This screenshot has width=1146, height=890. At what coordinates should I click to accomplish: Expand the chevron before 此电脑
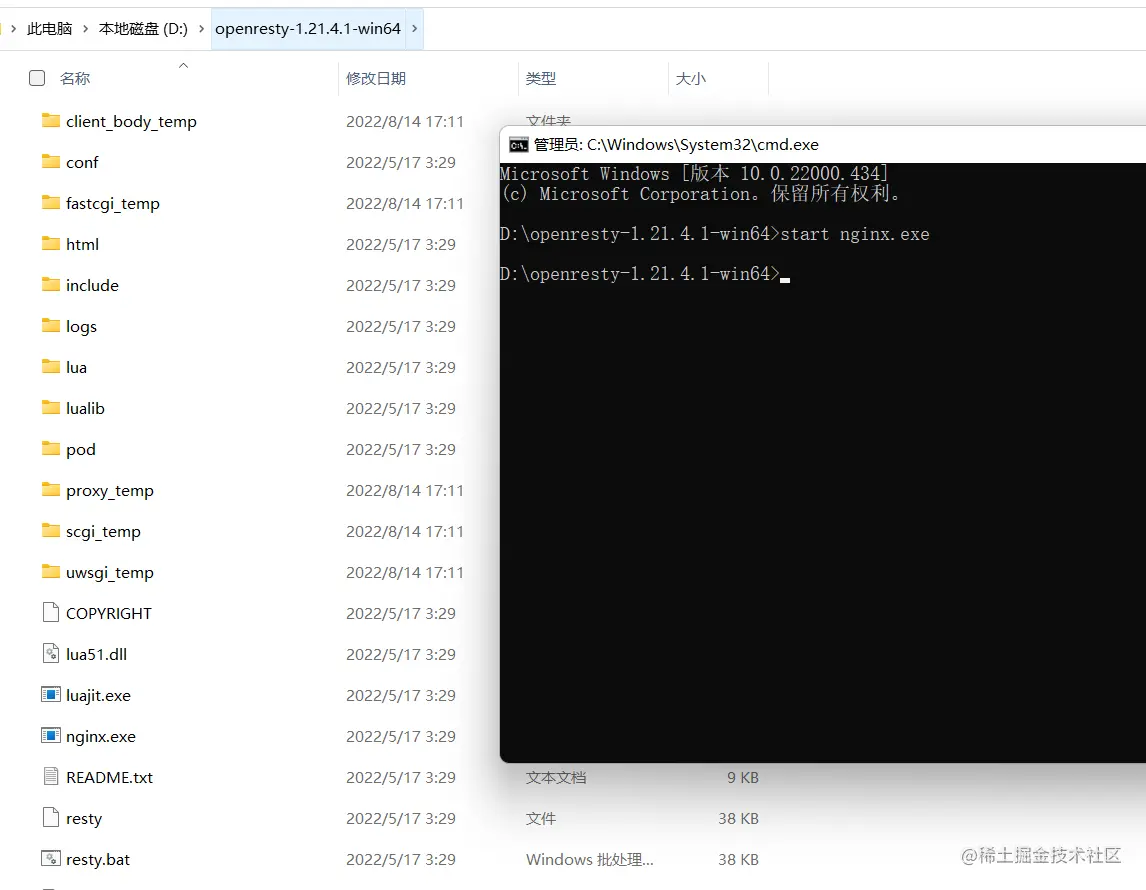pos(13,28)
